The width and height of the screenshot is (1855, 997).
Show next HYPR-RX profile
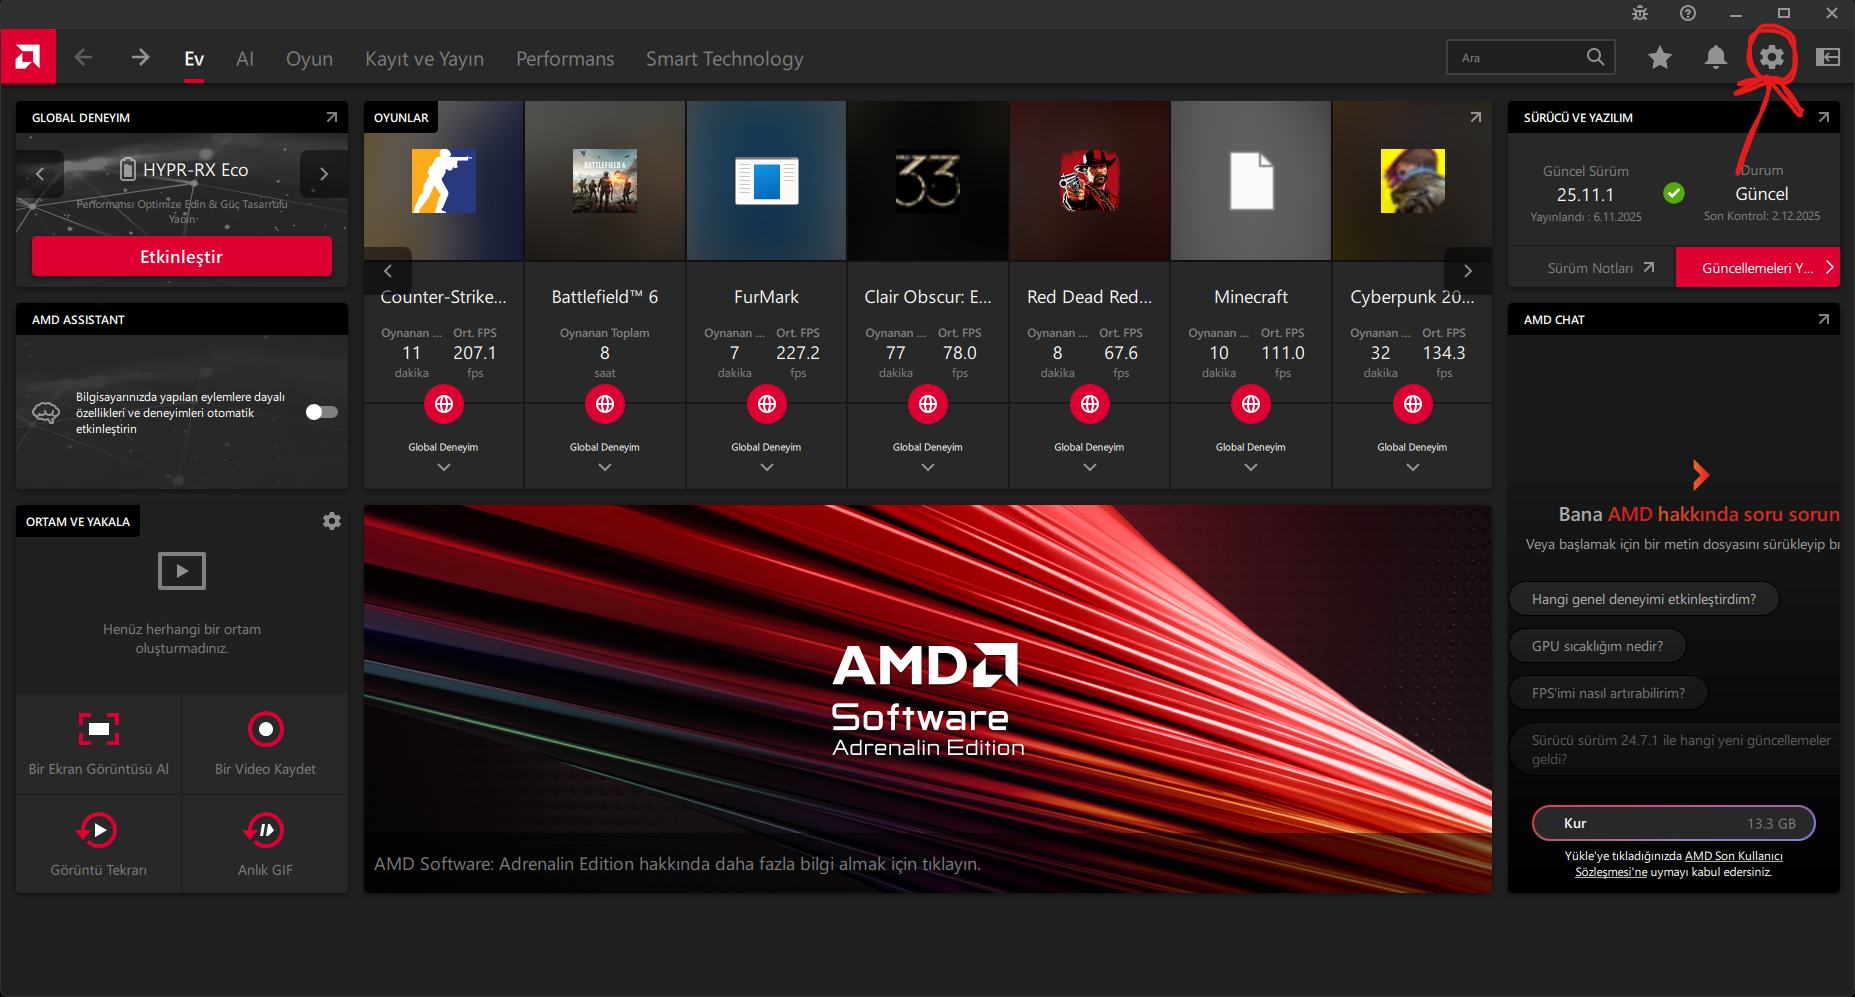324,174
